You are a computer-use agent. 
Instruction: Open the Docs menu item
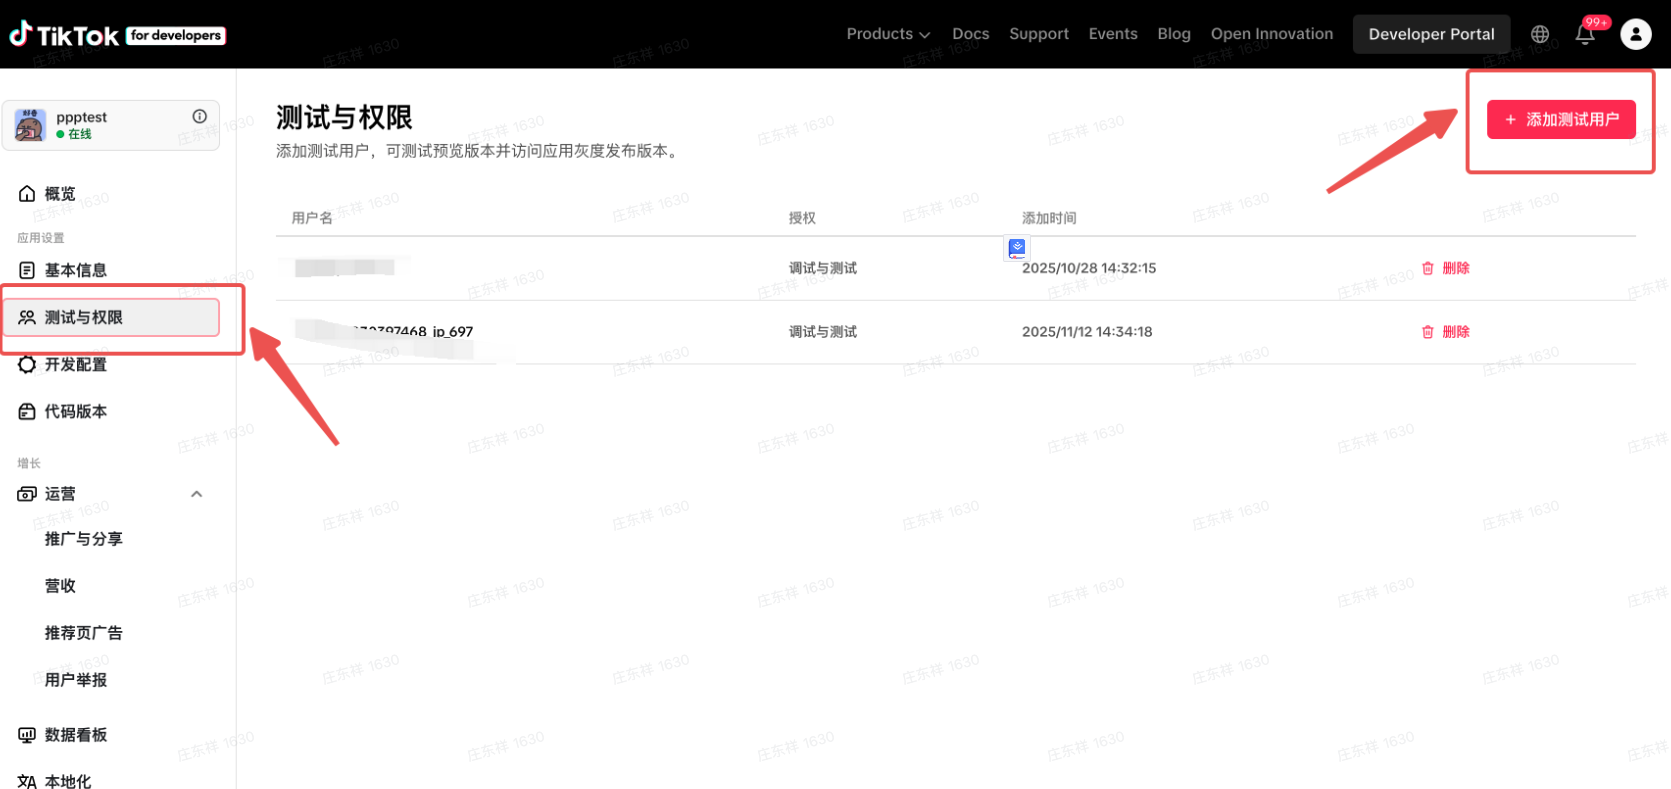pos(970,34)
